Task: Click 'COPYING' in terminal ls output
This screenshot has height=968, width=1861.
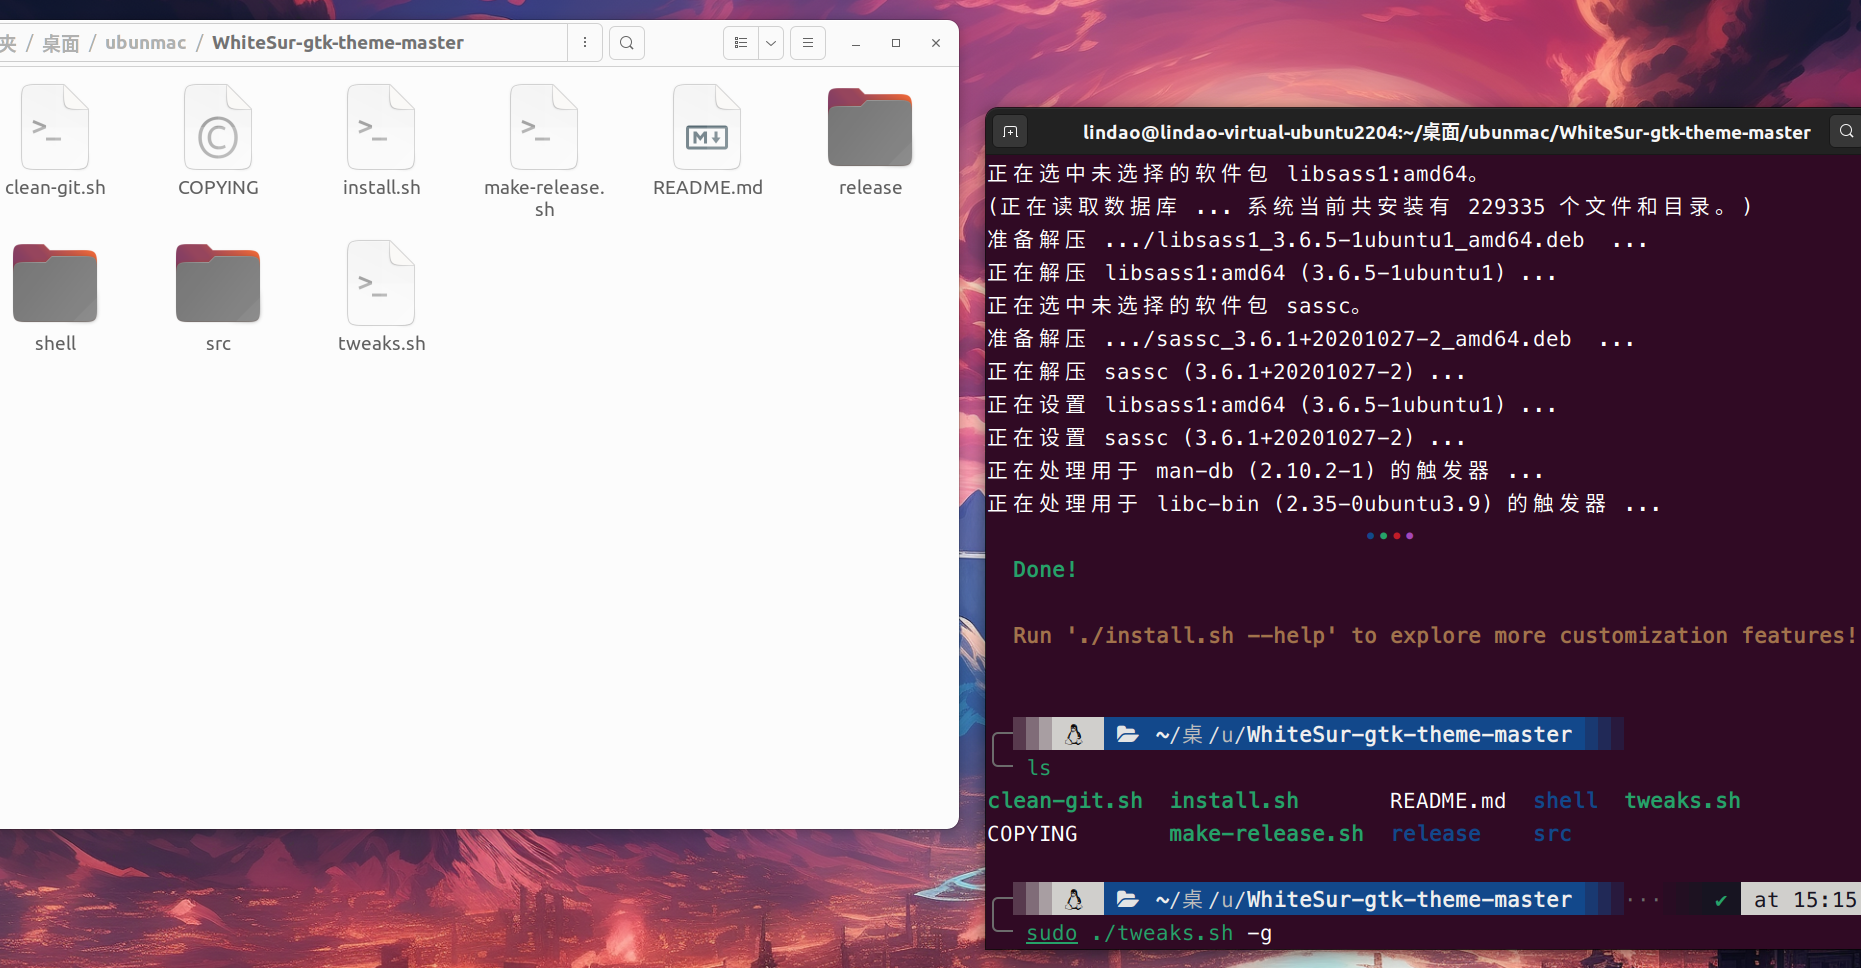Action: click(x=1033, y=834)
